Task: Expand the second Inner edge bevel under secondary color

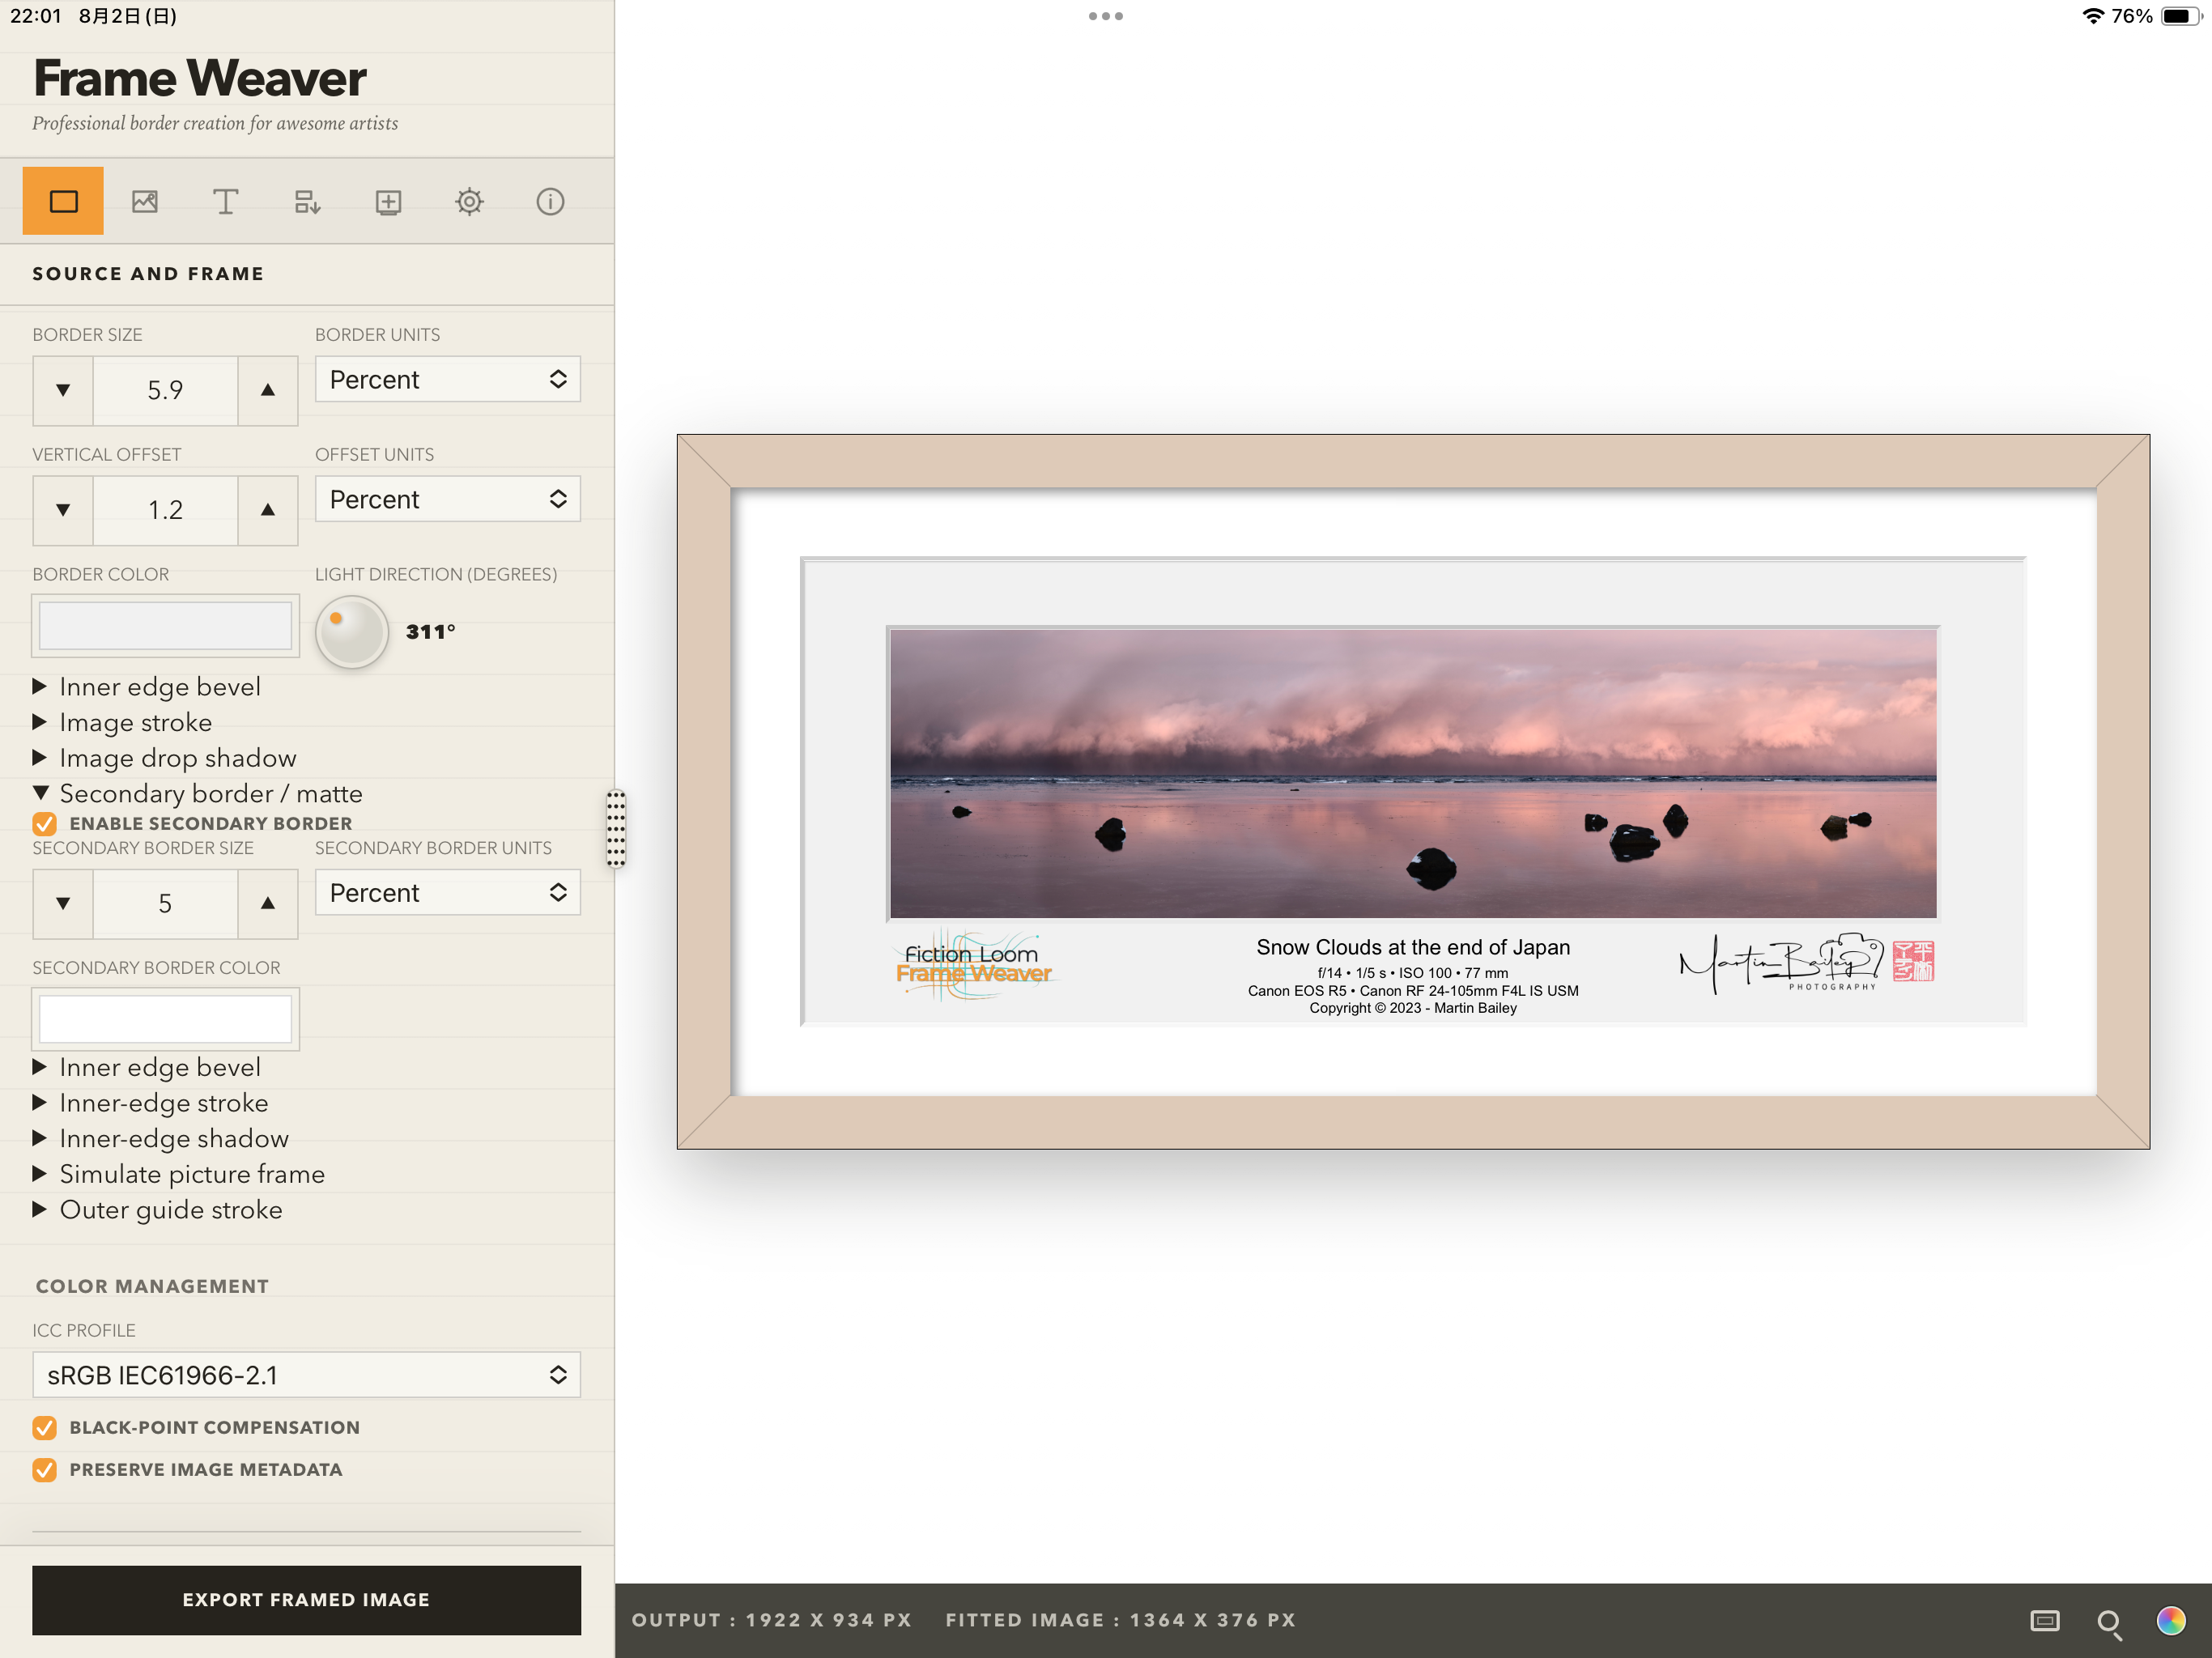Action: click(147, 1068)
